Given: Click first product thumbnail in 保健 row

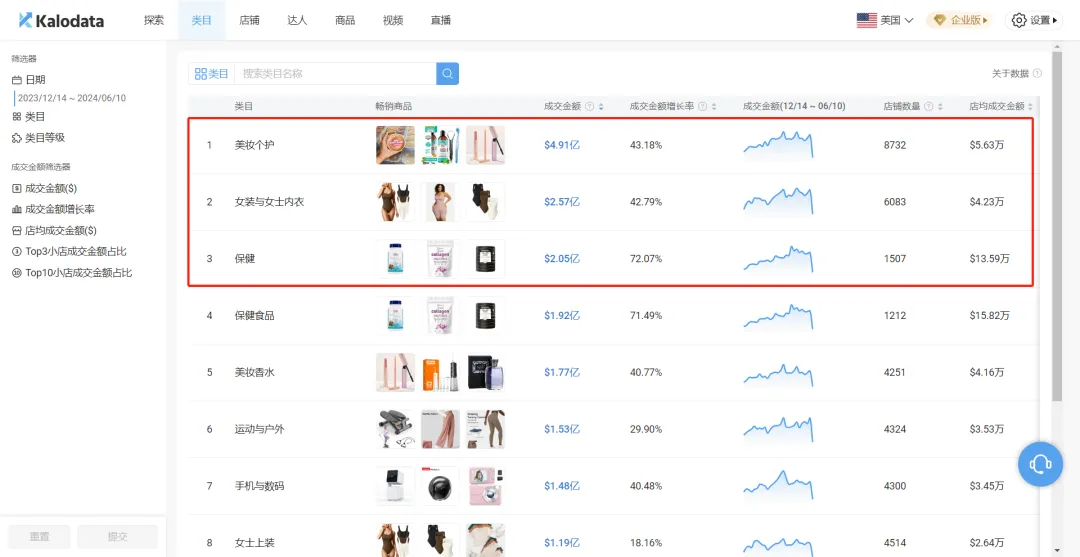Looking at the screenshot, I should [x=394, y=258].
